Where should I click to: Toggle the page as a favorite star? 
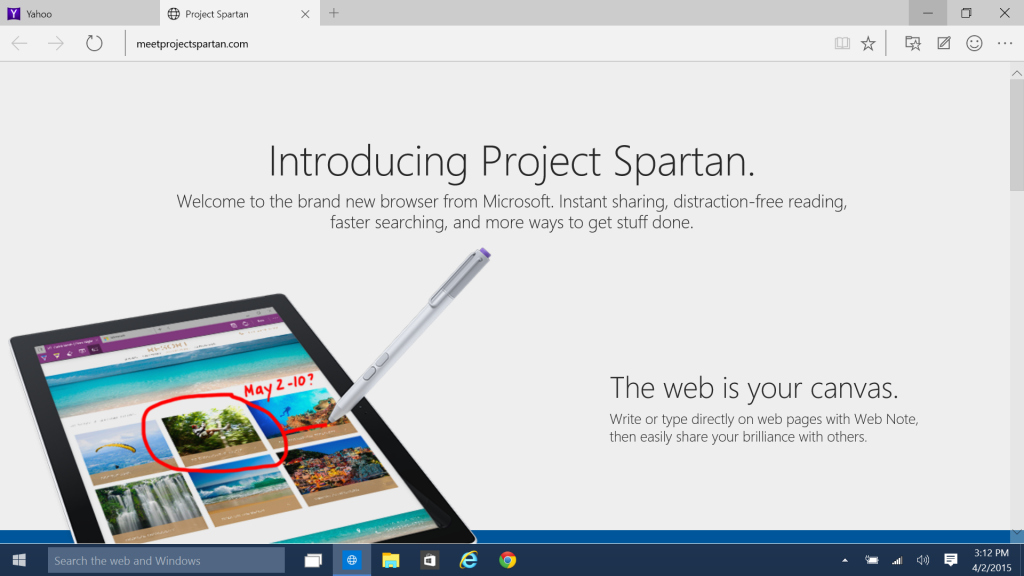click(x=868, y=43)
